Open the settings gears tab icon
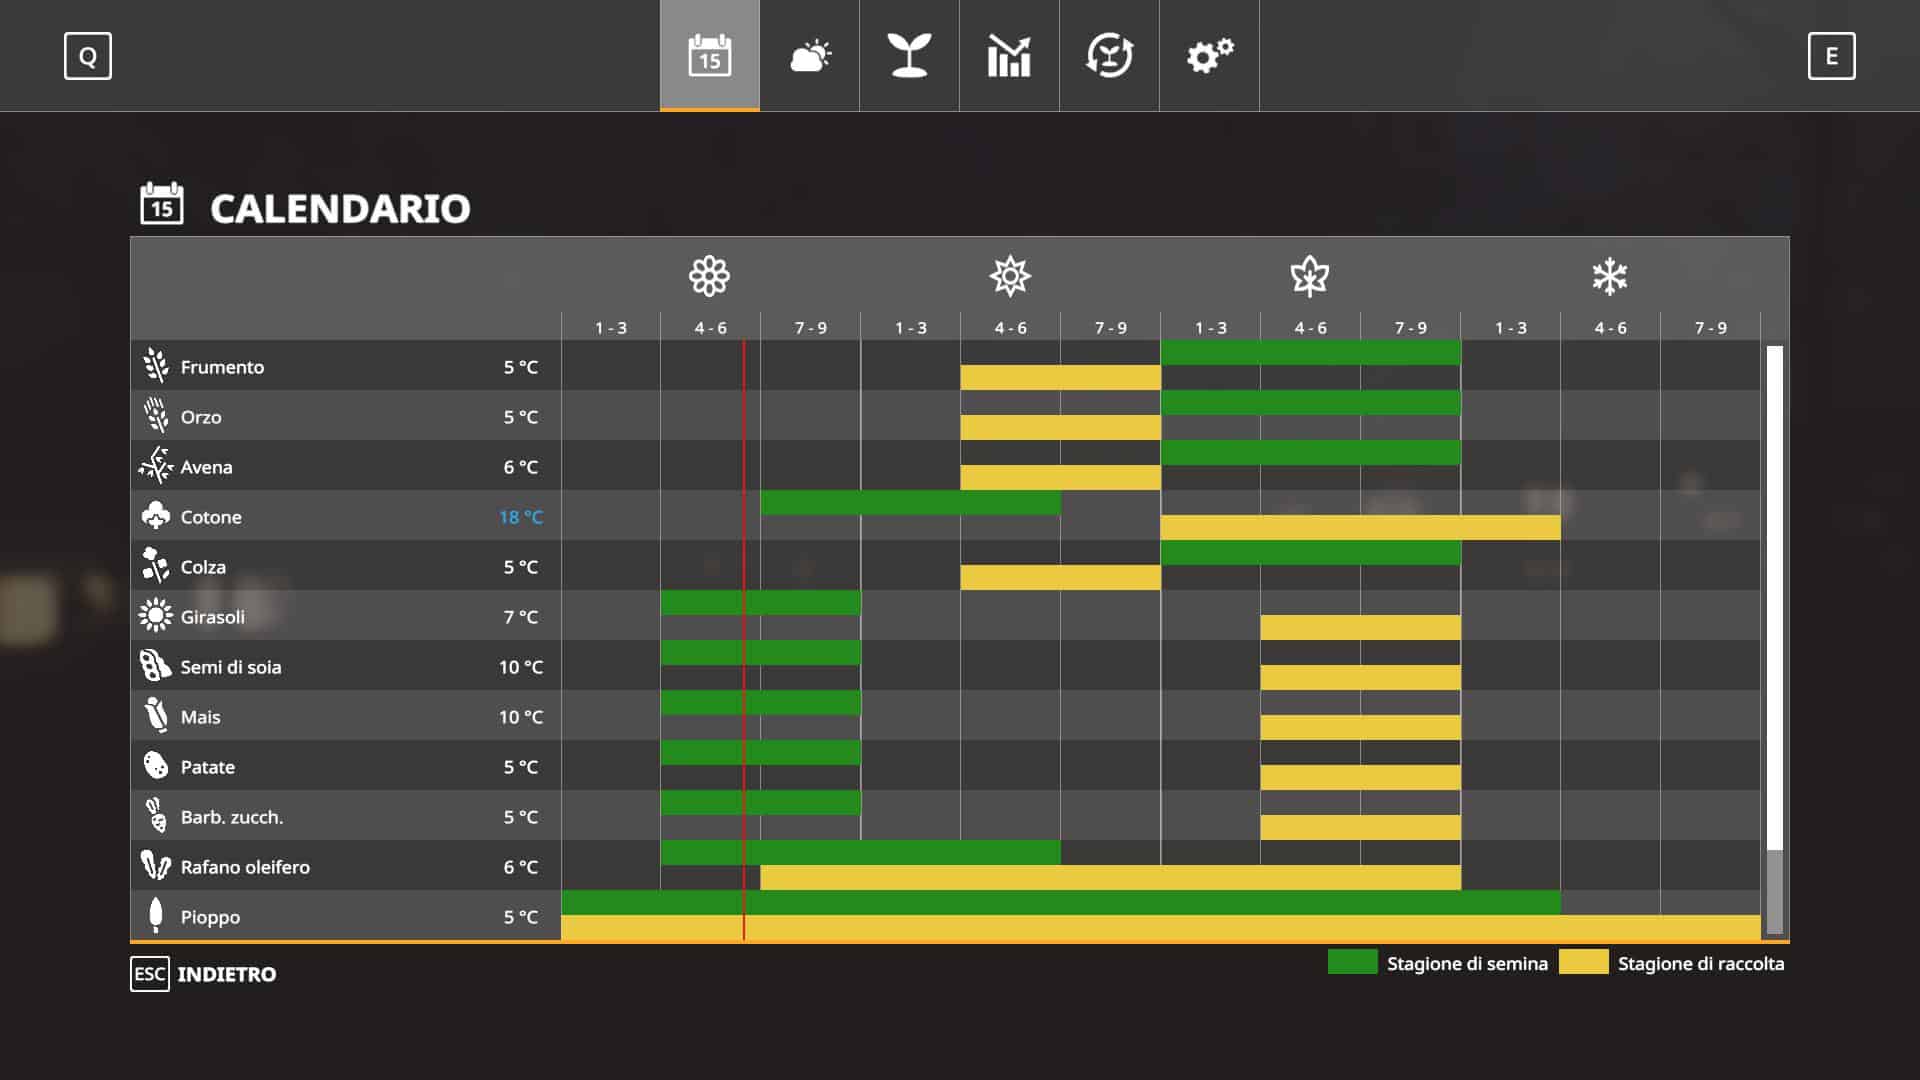This screenshot has width=1920, height=1080. (1209, 56)
